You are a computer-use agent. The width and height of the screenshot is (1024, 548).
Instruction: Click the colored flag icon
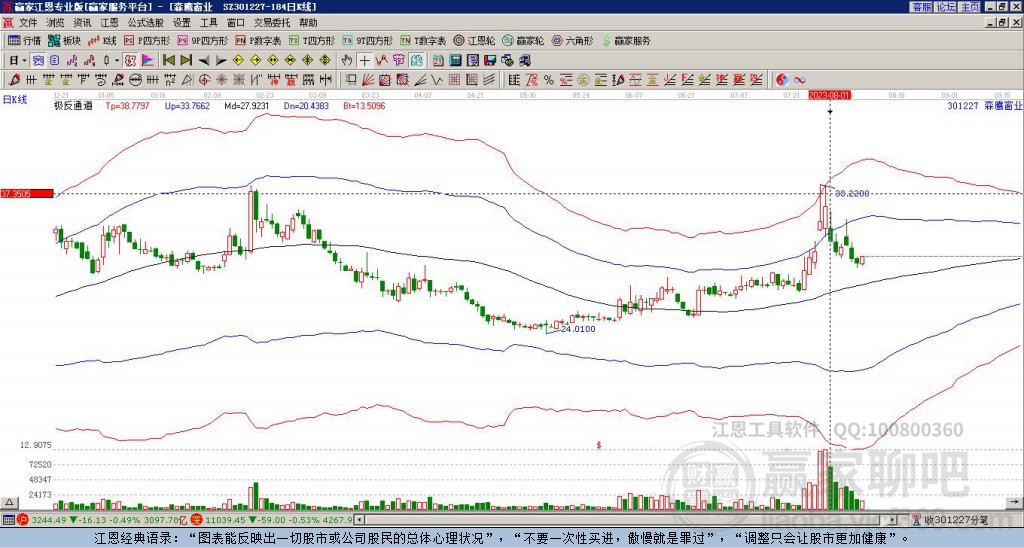tap(148, 60)
